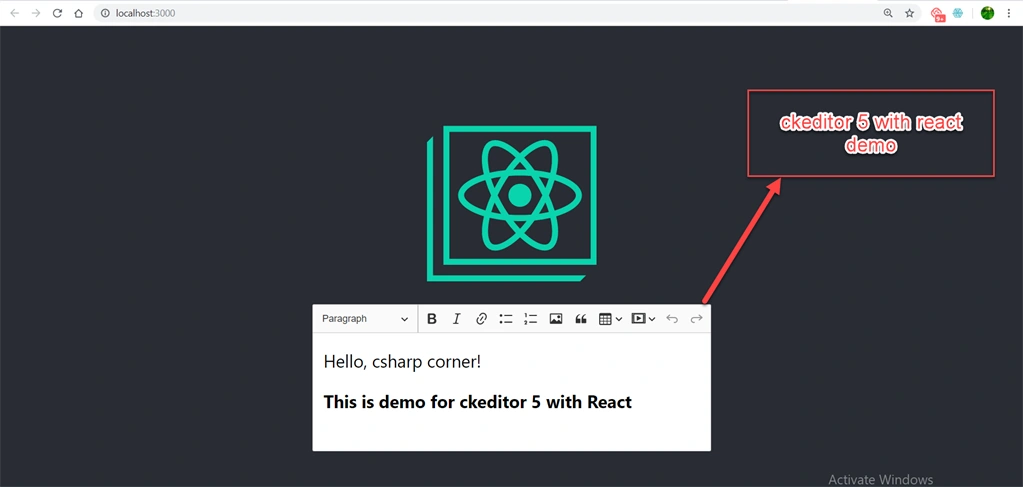Open the red extension icon with badge
1023x487 pixels.
938,14
